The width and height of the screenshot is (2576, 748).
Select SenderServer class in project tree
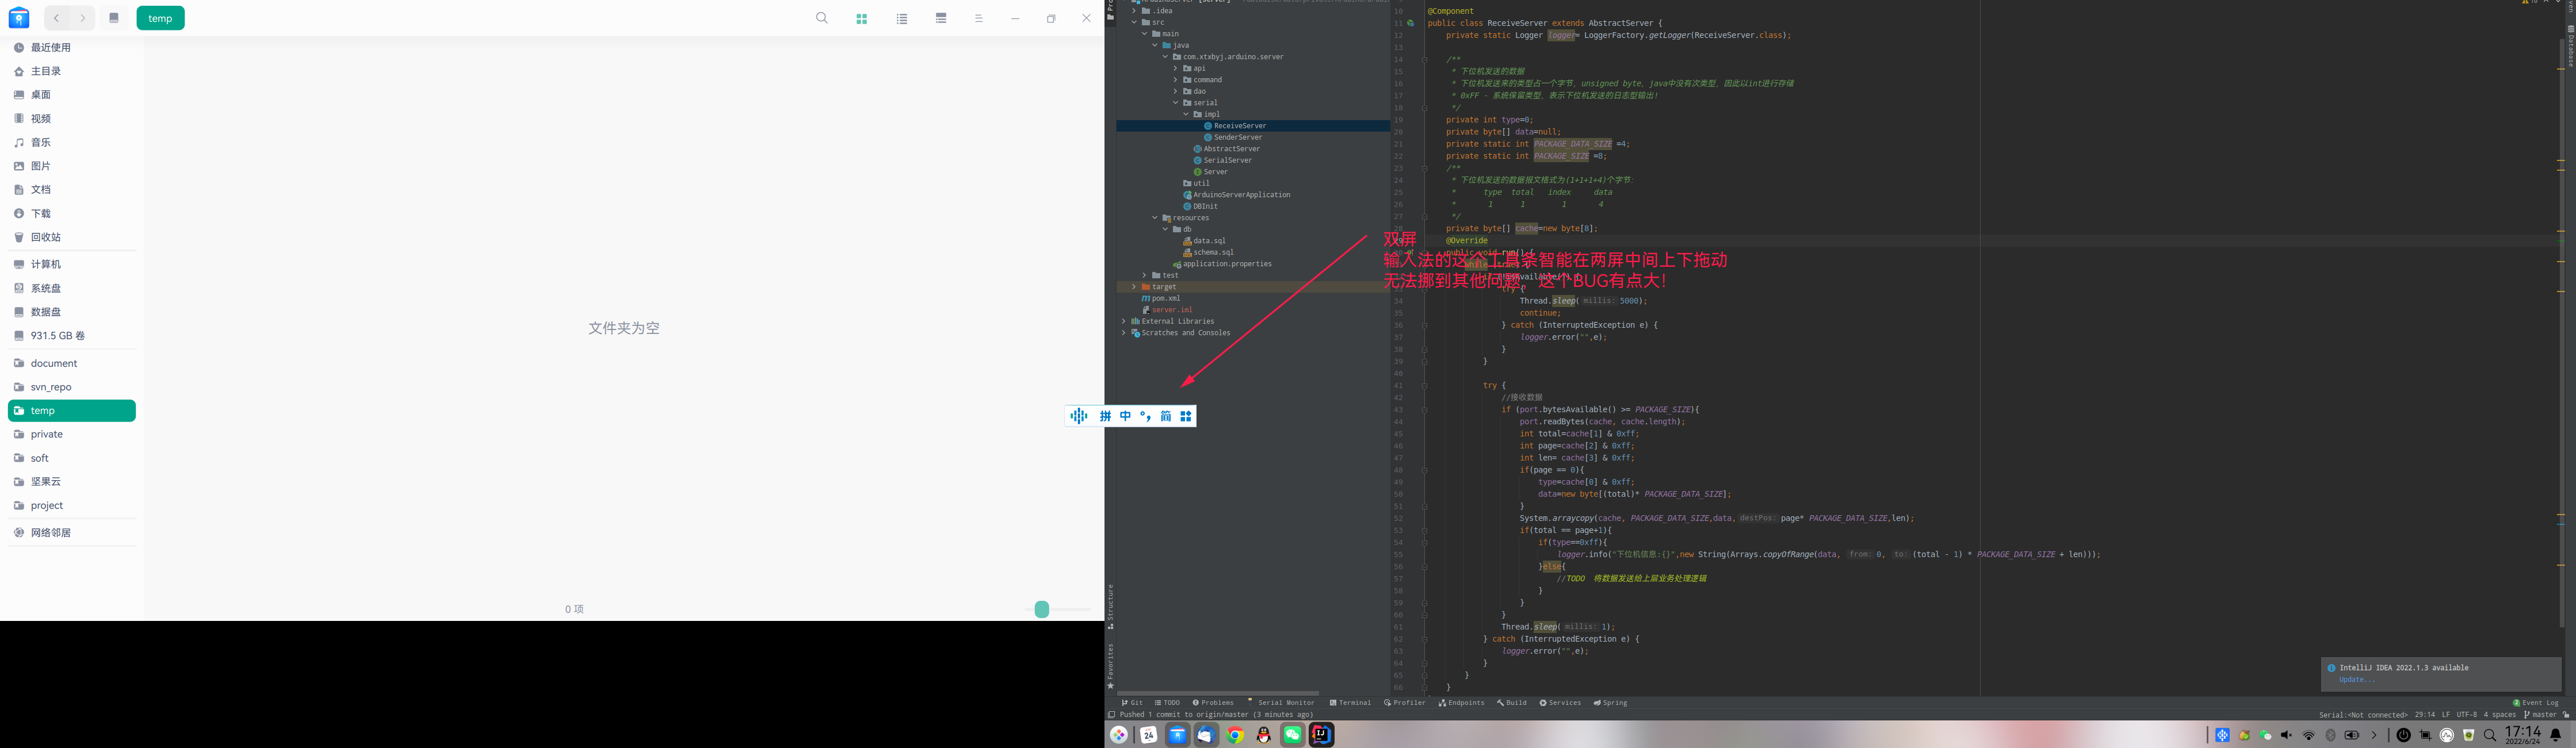1237,137
